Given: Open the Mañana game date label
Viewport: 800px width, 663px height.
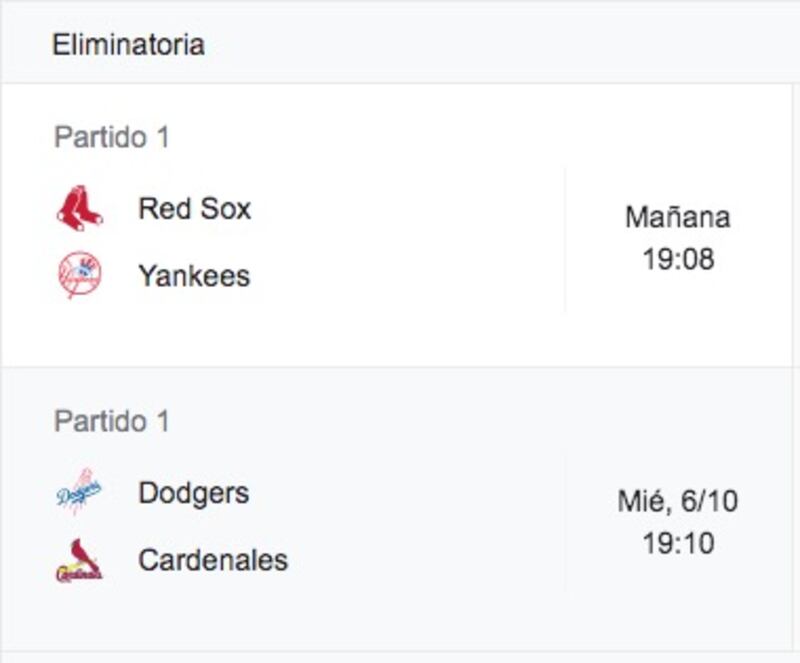Looking at the screenshot, I should point(678,217).
